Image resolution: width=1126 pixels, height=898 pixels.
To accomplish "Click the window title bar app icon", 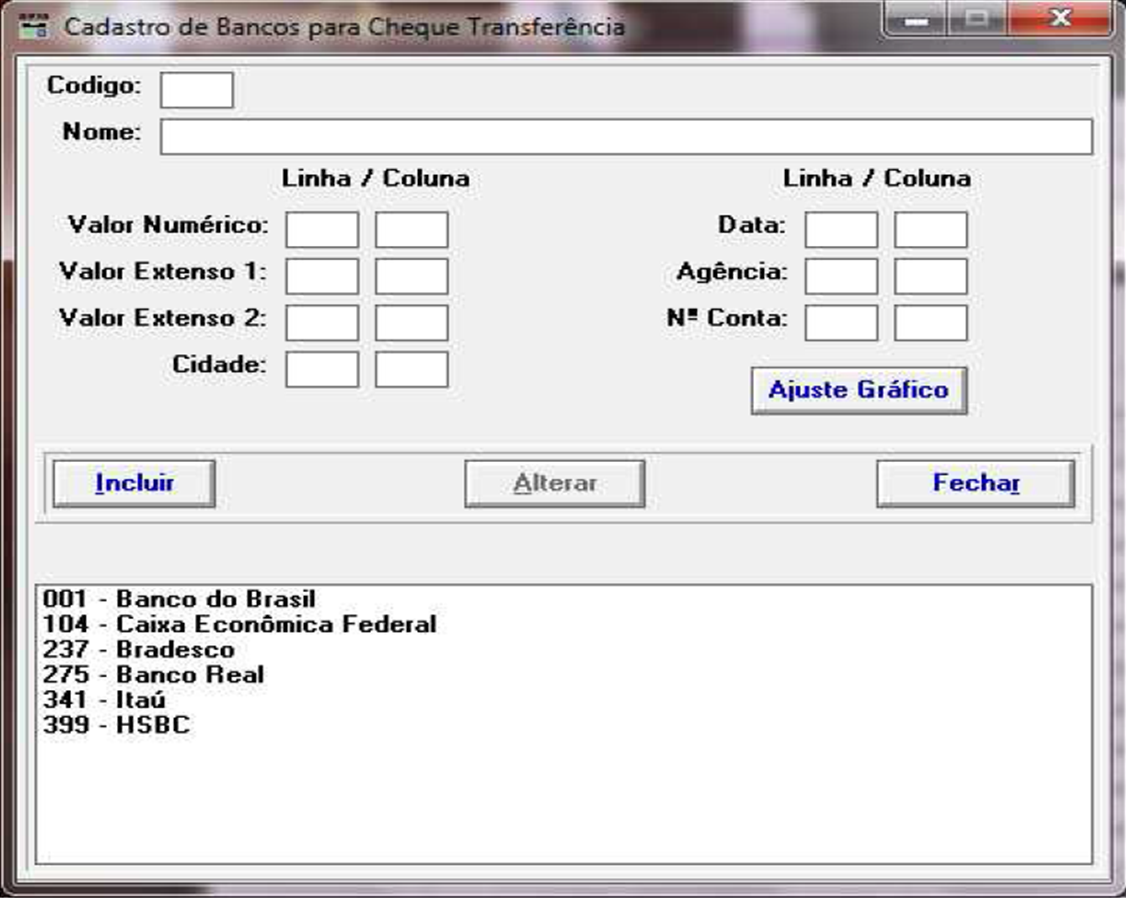I will (33, 27).
